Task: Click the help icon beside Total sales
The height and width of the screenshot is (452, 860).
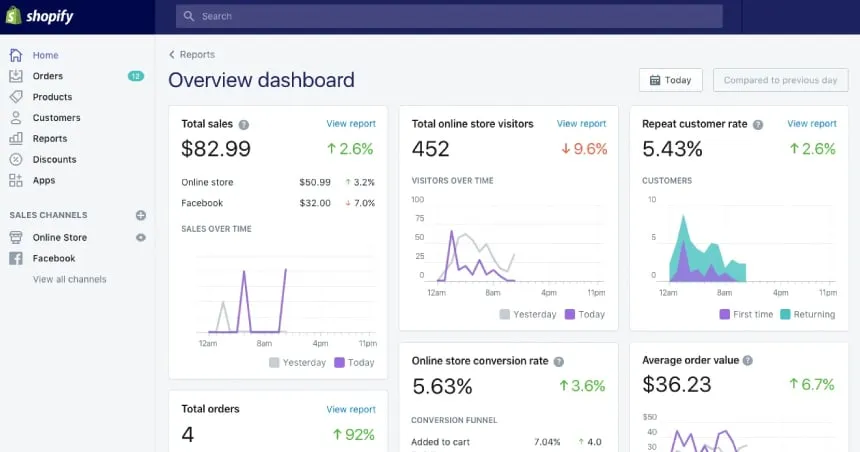Action: coord(244,125)
